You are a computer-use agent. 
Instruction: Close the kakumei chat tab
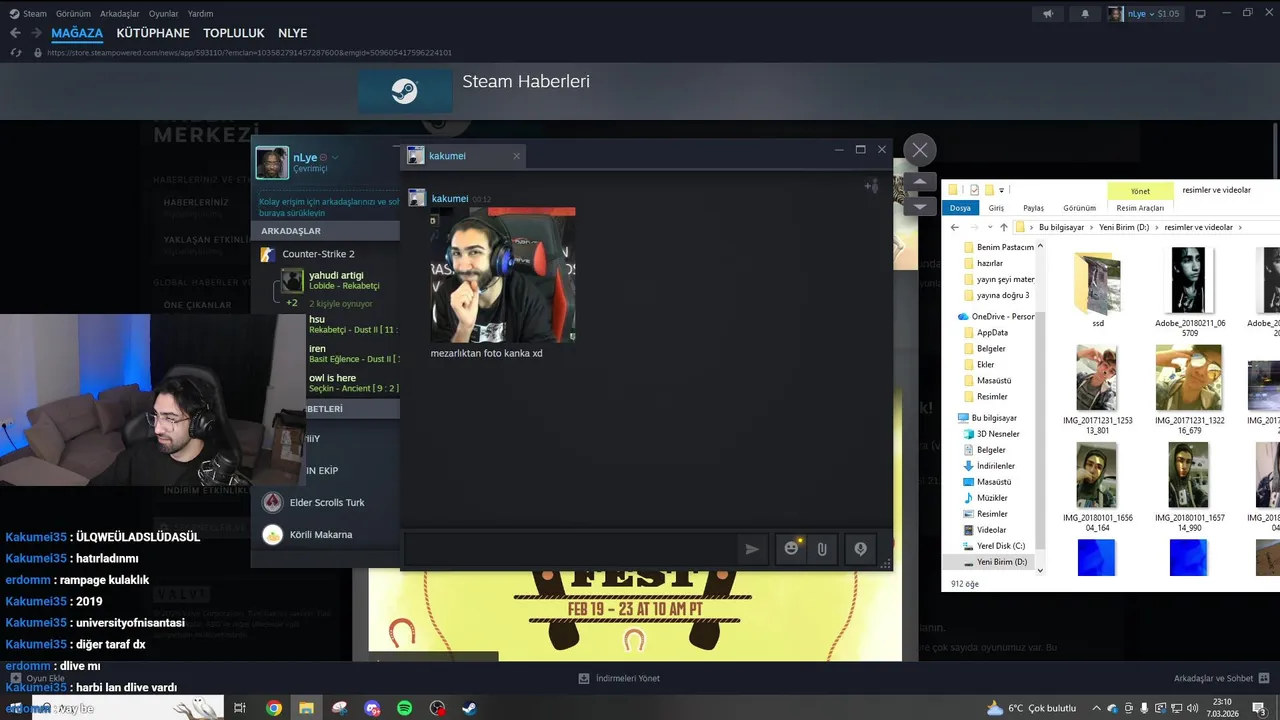click(x=516, y=156)
